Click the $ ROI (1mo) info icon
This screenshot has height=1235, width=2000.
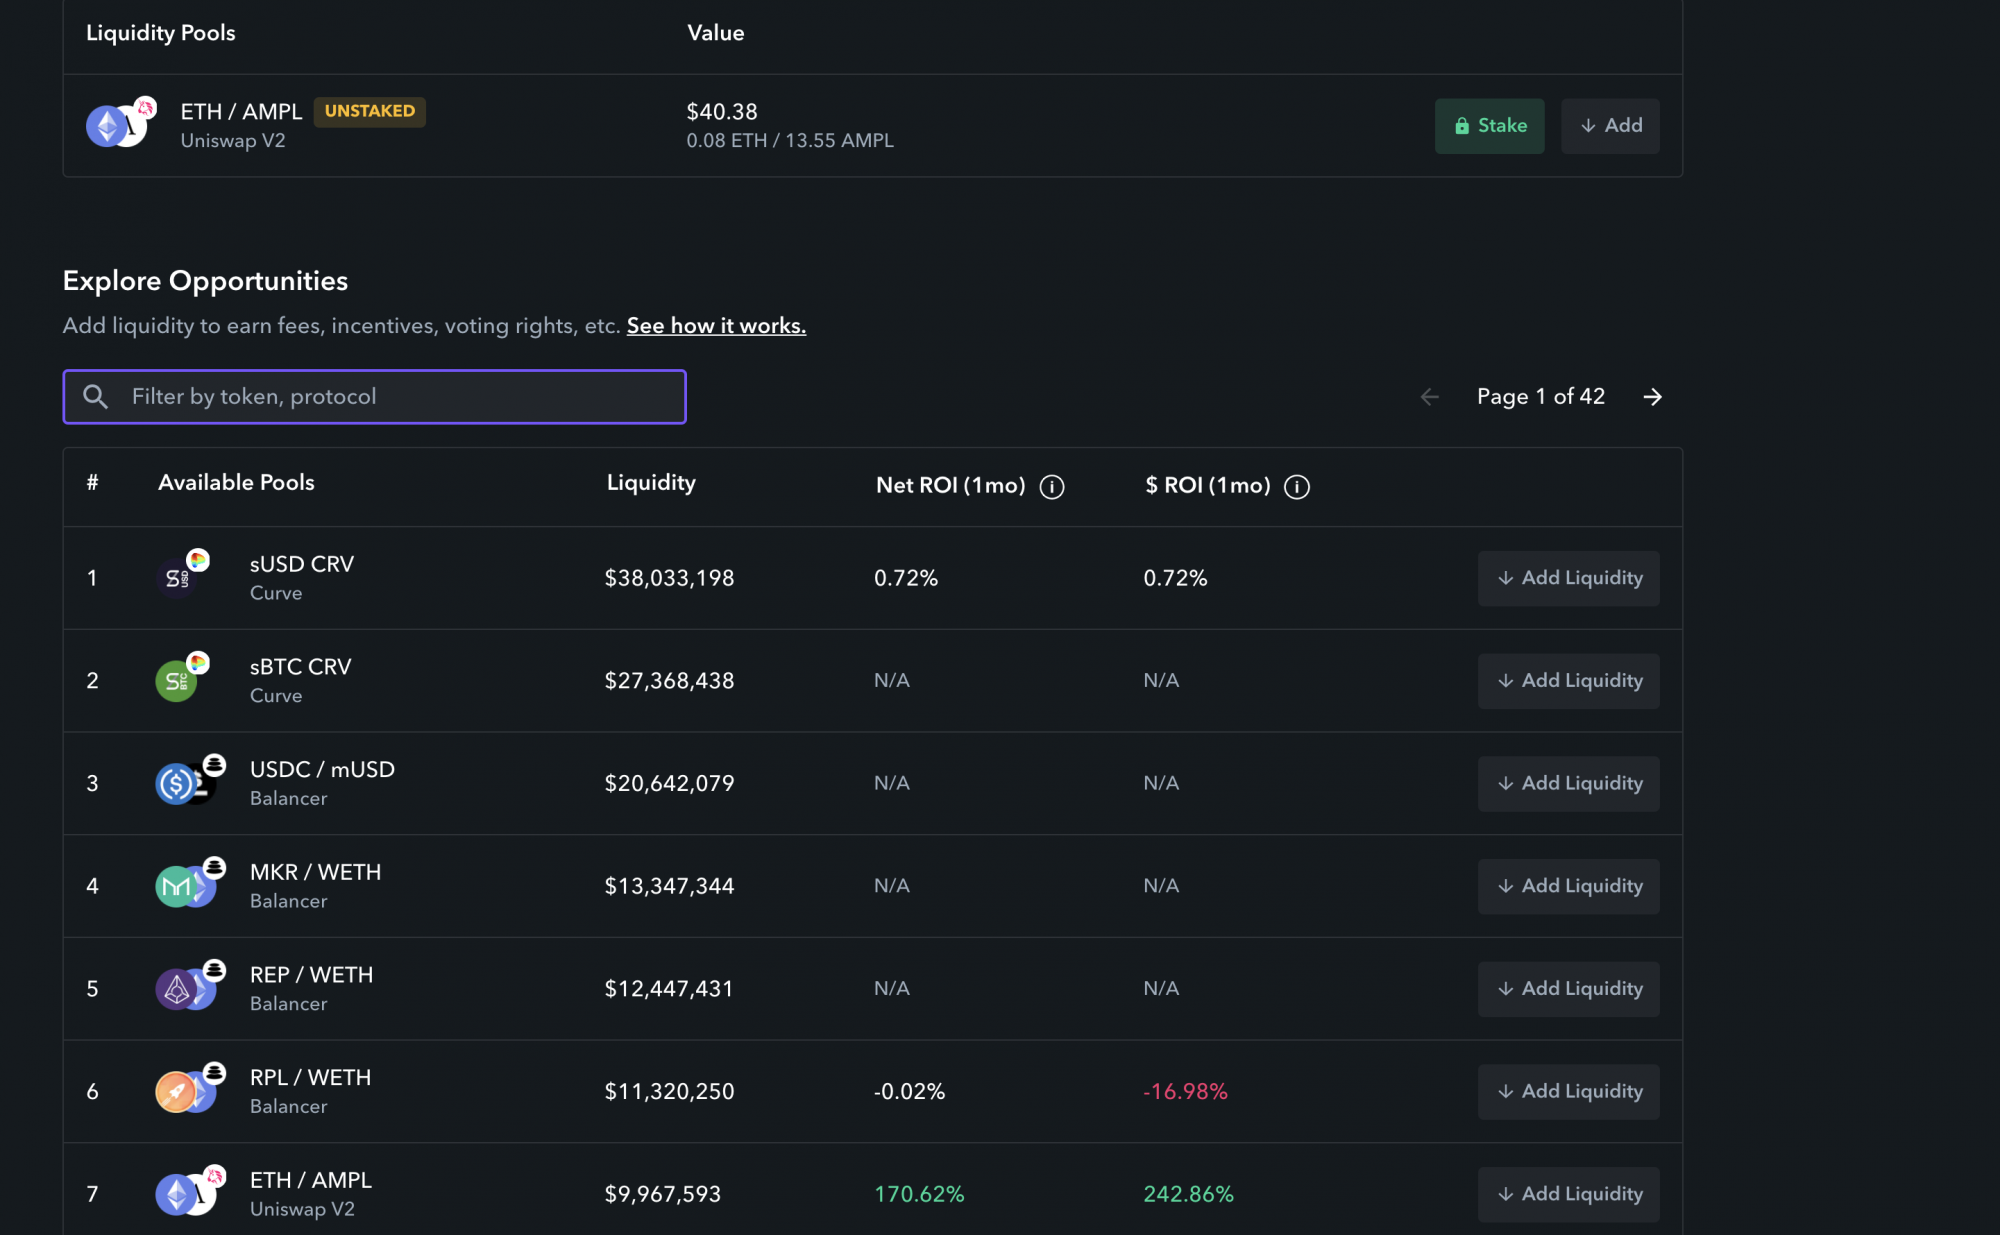pos(1296,486)
